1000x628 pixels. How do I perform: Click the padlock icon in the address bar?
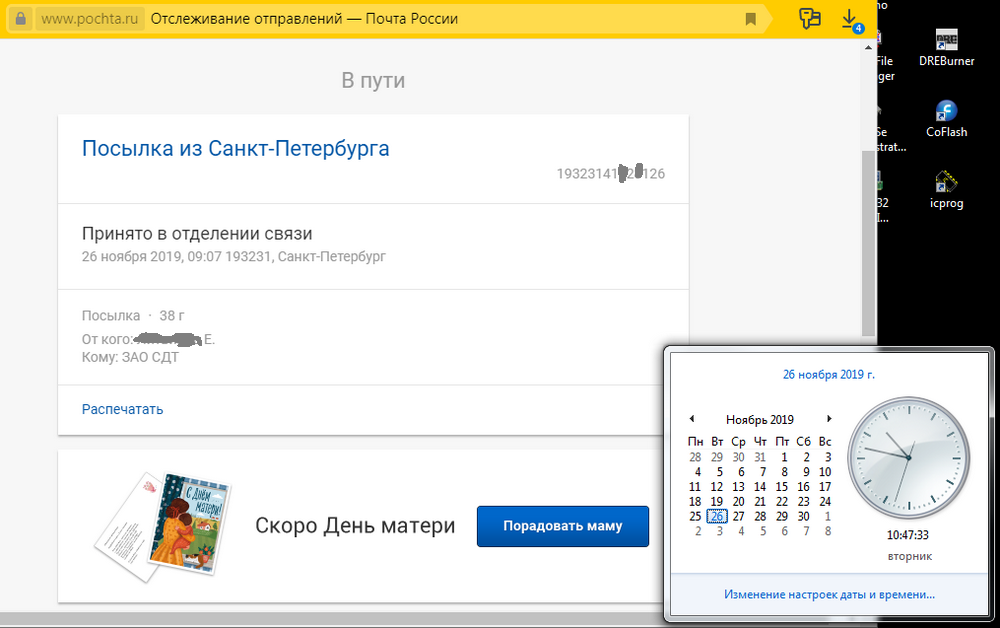tap(20, 18)
